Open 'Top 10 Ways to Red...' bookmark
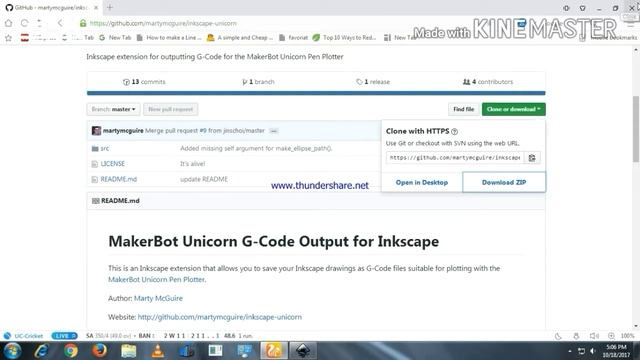The image size is (640, 360). pos(344,38)
